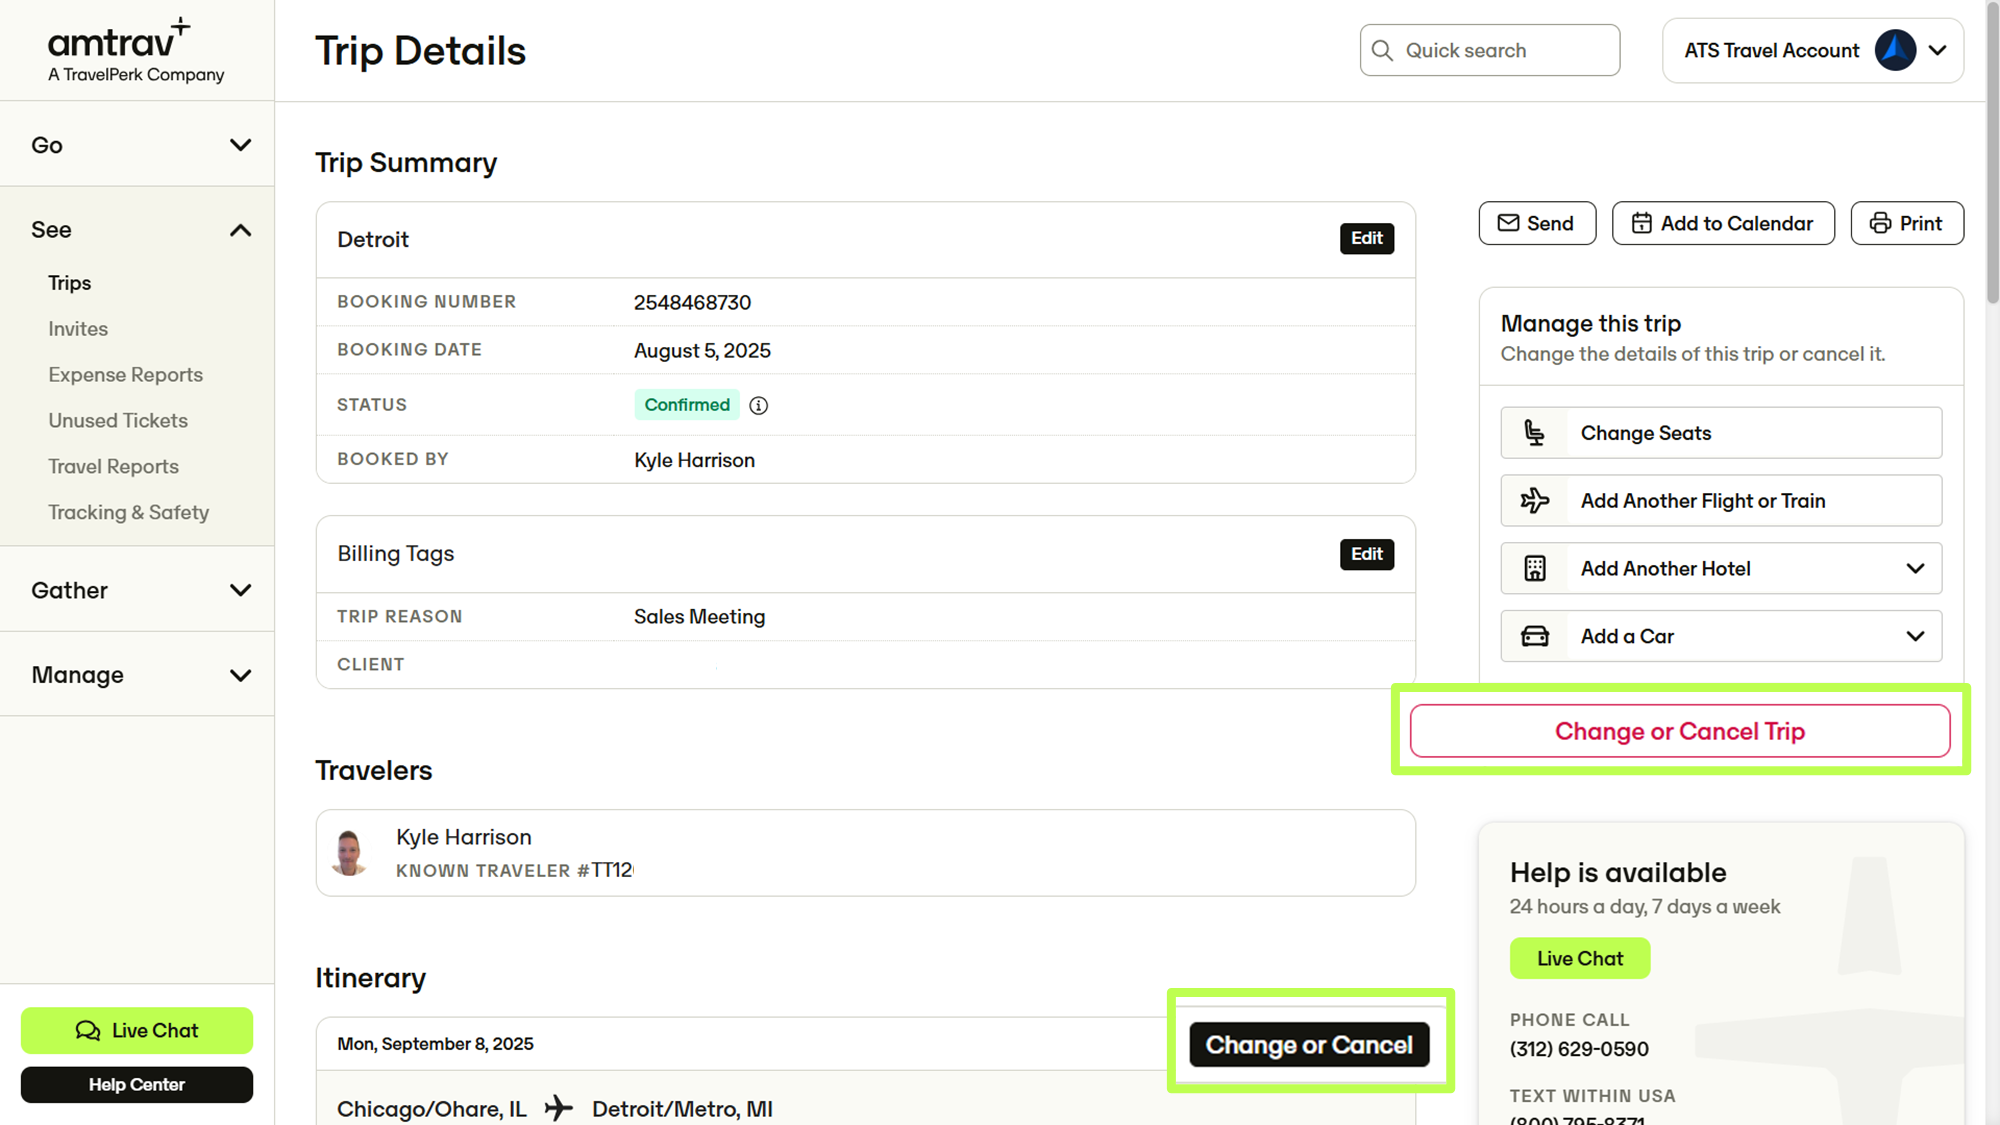The height and width of the screenshot is (1125, 2000).
Task: Click Kyle Harrison's traveler photo
Action: pos(349,853)
